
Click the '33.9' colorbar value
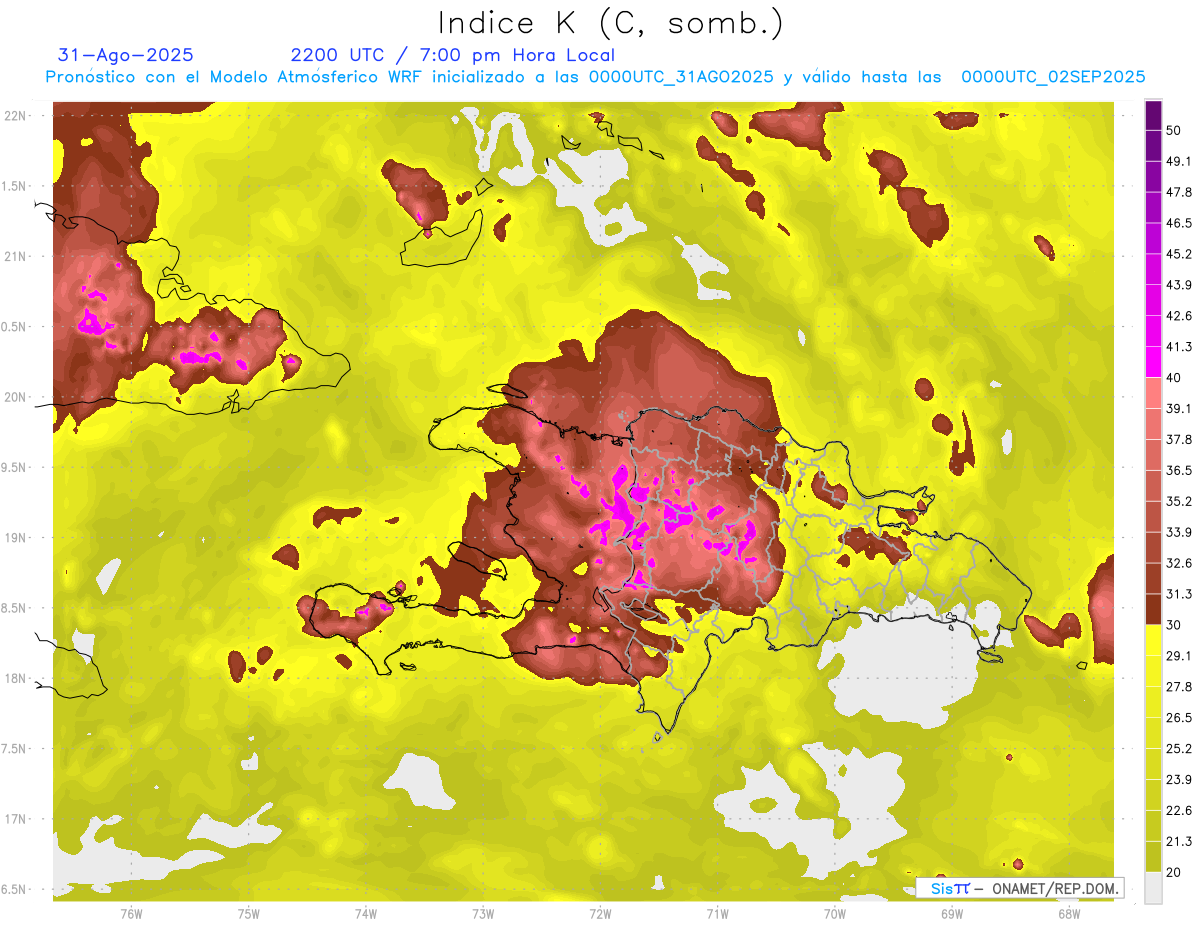[x=1178, y=532]
